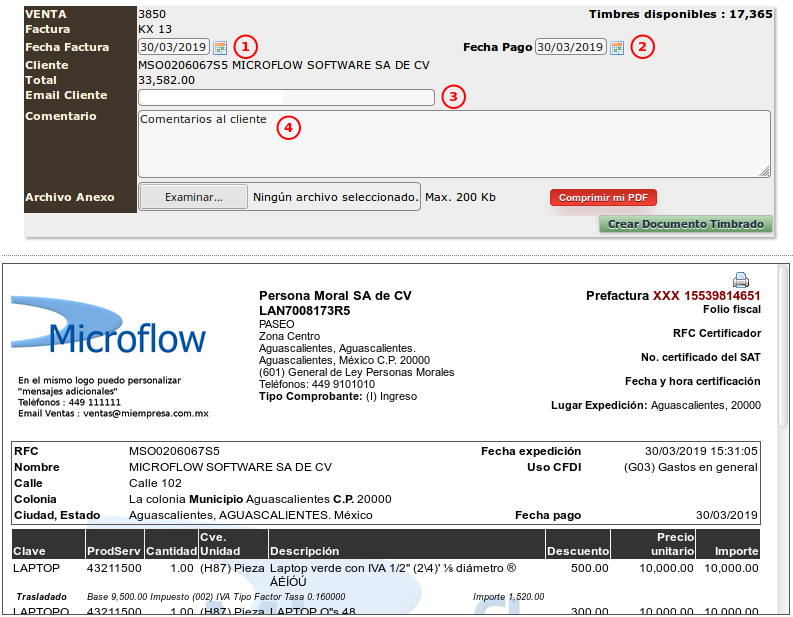The width and height of the screenshot is (793, 617).
Task: Click the Calle value 'Calle 102'
Action: click(x=155, y=483)
